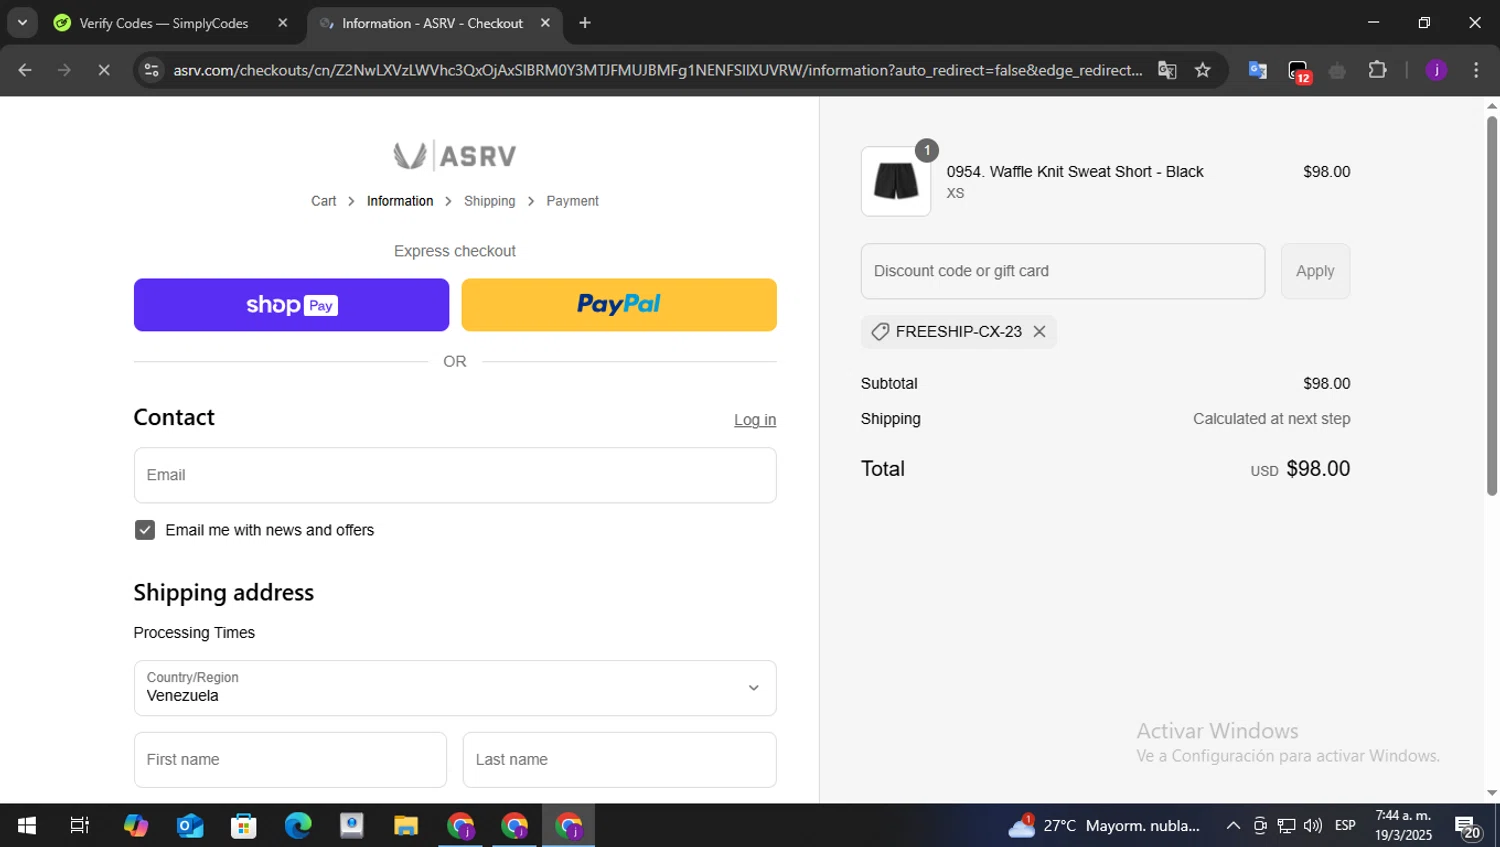
Task: View site information icon in address bar
Action: 152,70
